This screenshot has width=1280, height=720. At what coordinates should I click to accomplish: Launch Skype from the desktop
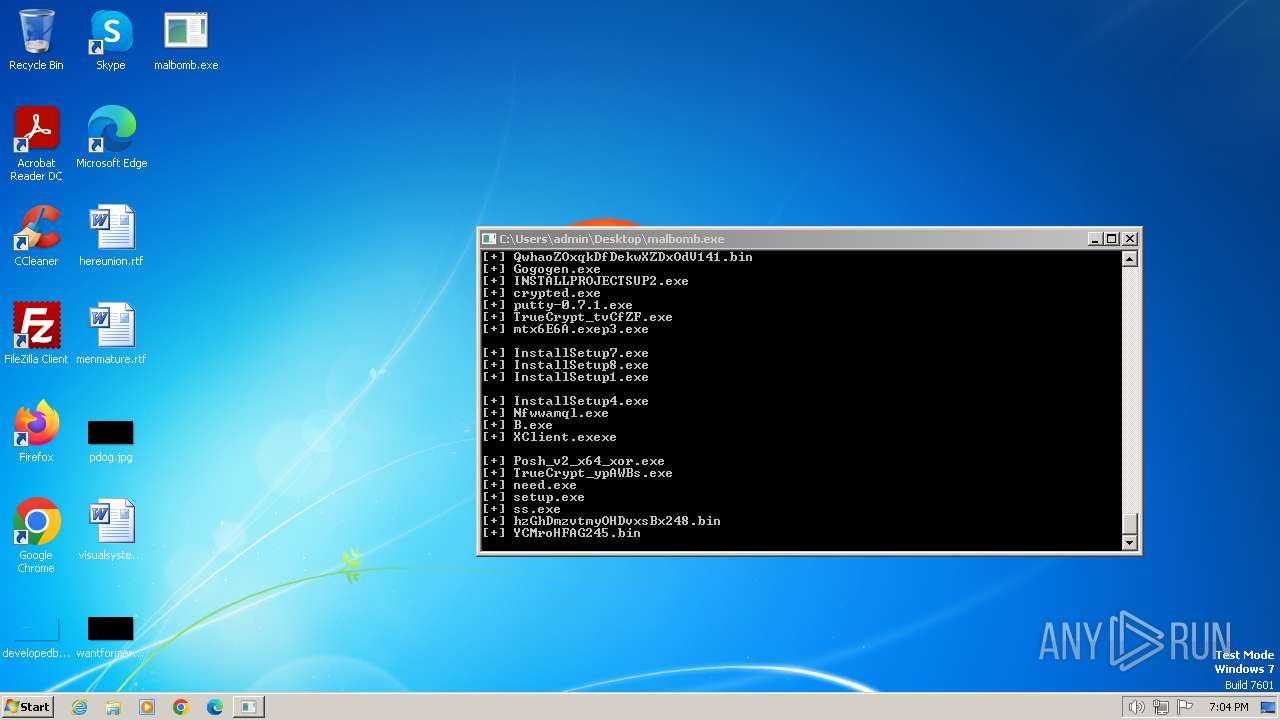(x=110, y=40)
